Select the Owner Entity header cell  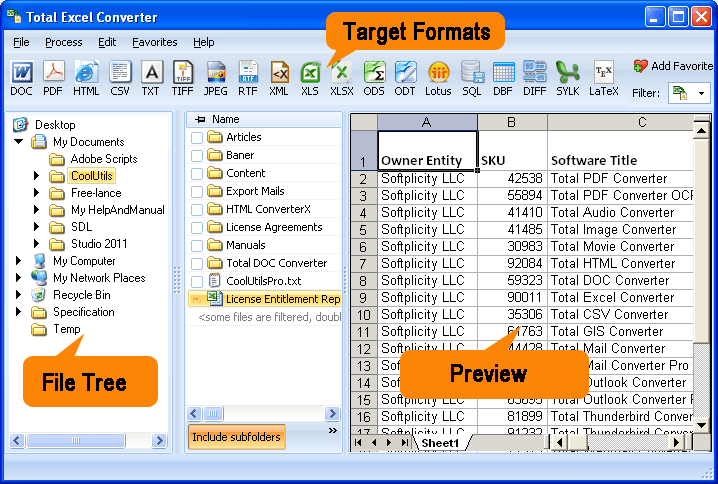click(427, 151)
